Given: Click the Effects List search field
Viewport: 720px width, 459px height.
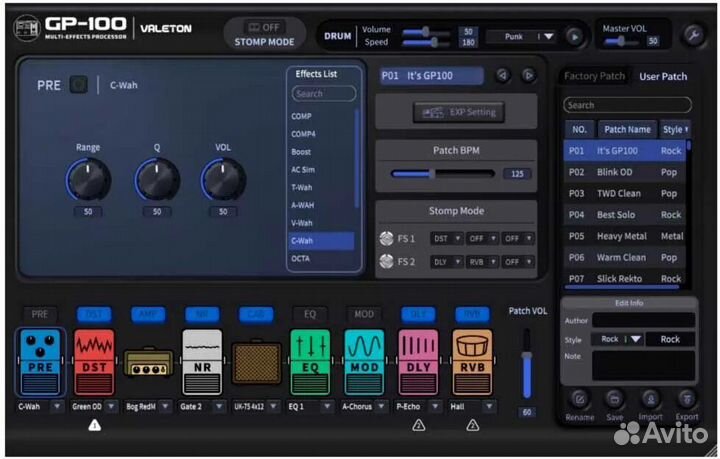Looking at the screenshot, I should click(324, 94).
